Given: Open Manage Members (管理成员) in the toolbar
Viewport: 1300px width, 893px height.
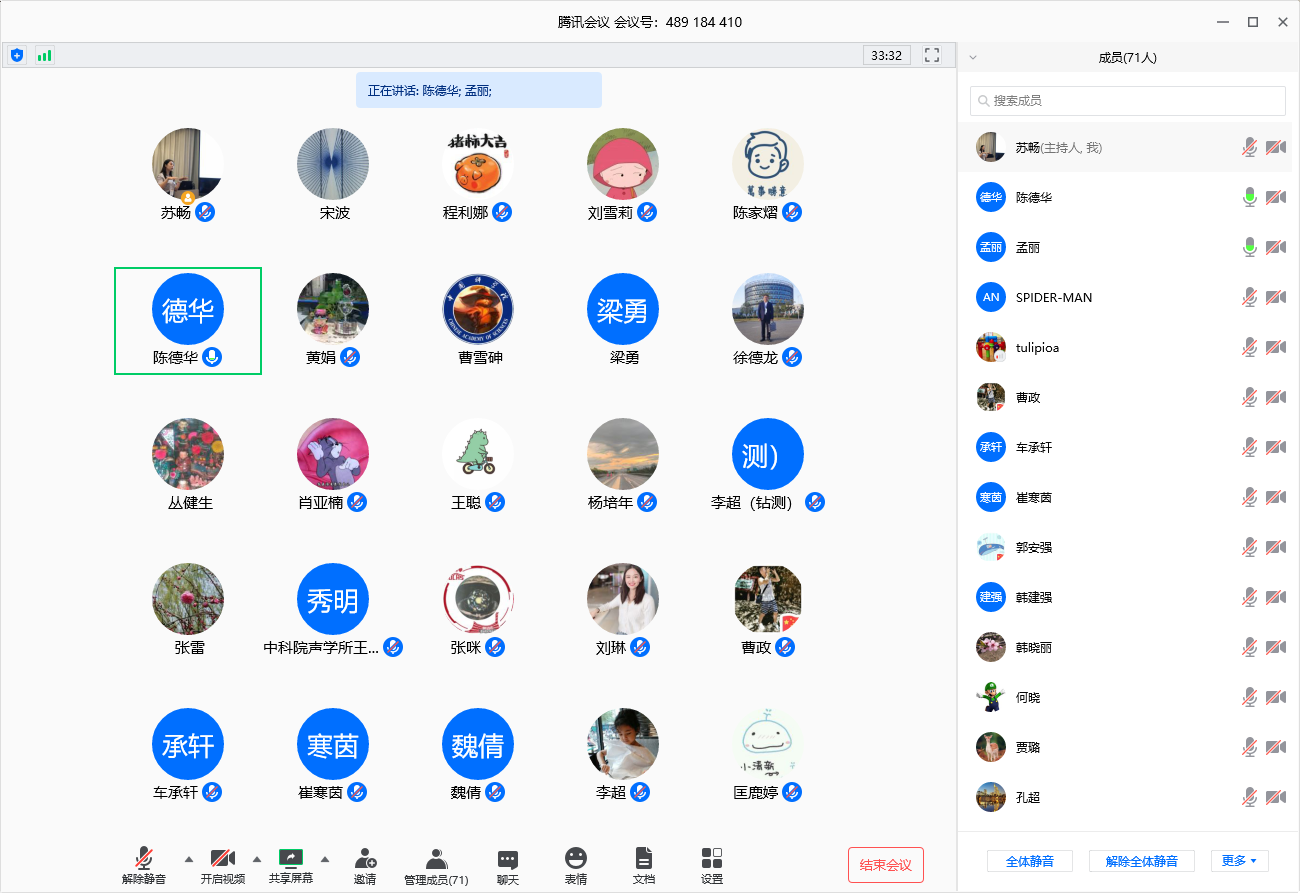Looking at the screenshot, I should point(436,859).
